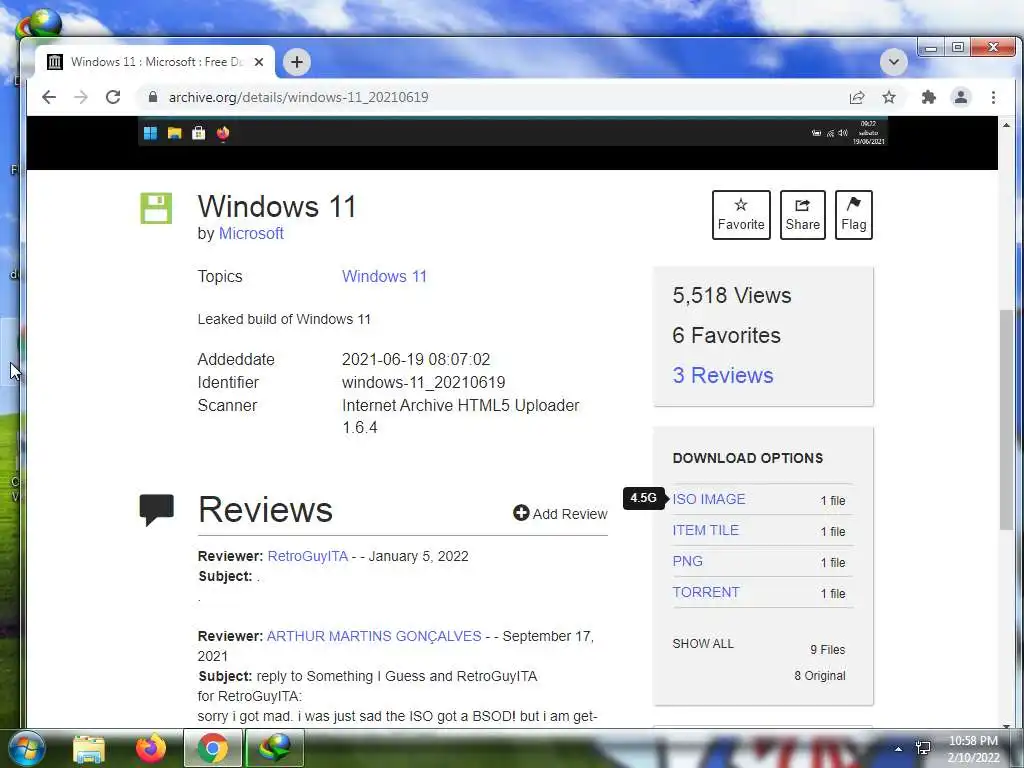Click the browser forward arrow
This screenshot has height=768, width=1024.
(81, 97)
